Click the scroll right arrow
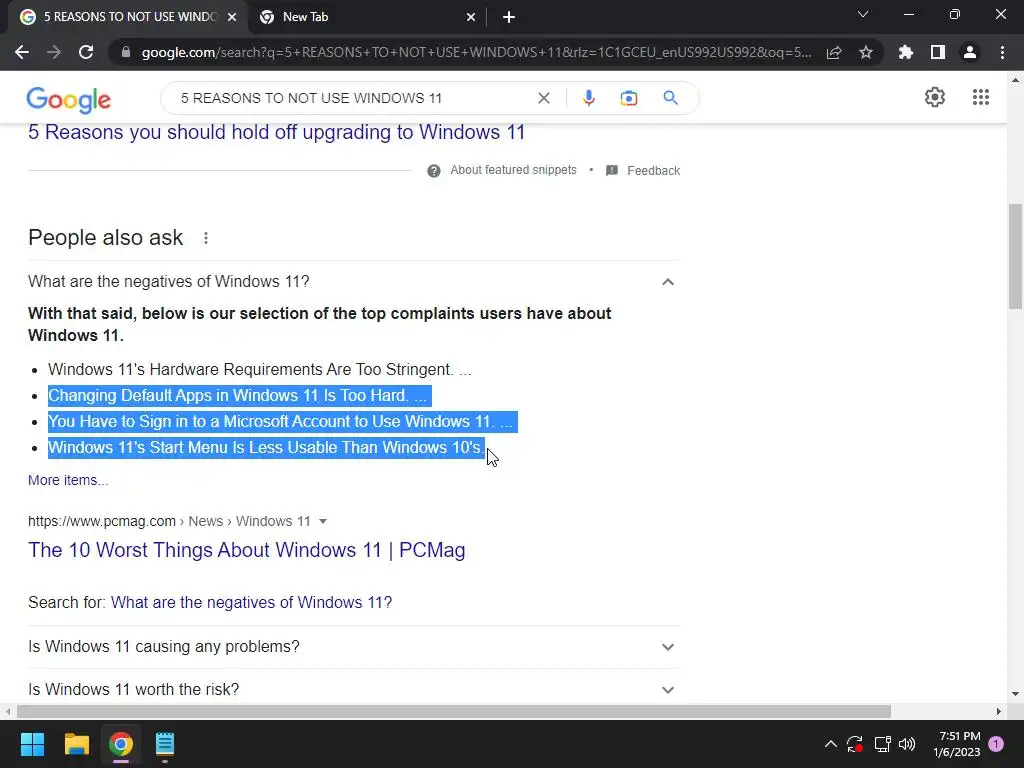Screen dimensions: 1024x768 [999, 711]
